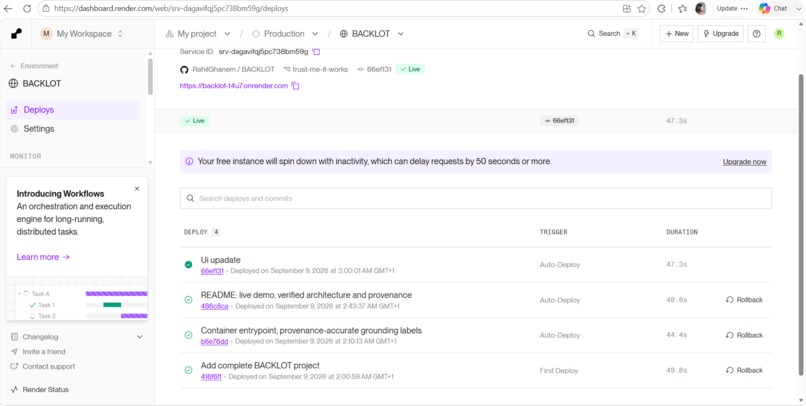Viewport: 806px width, 406px height.
Task: Open the Add complete BACKLOT project deploy
Action: tap(260, 365)
